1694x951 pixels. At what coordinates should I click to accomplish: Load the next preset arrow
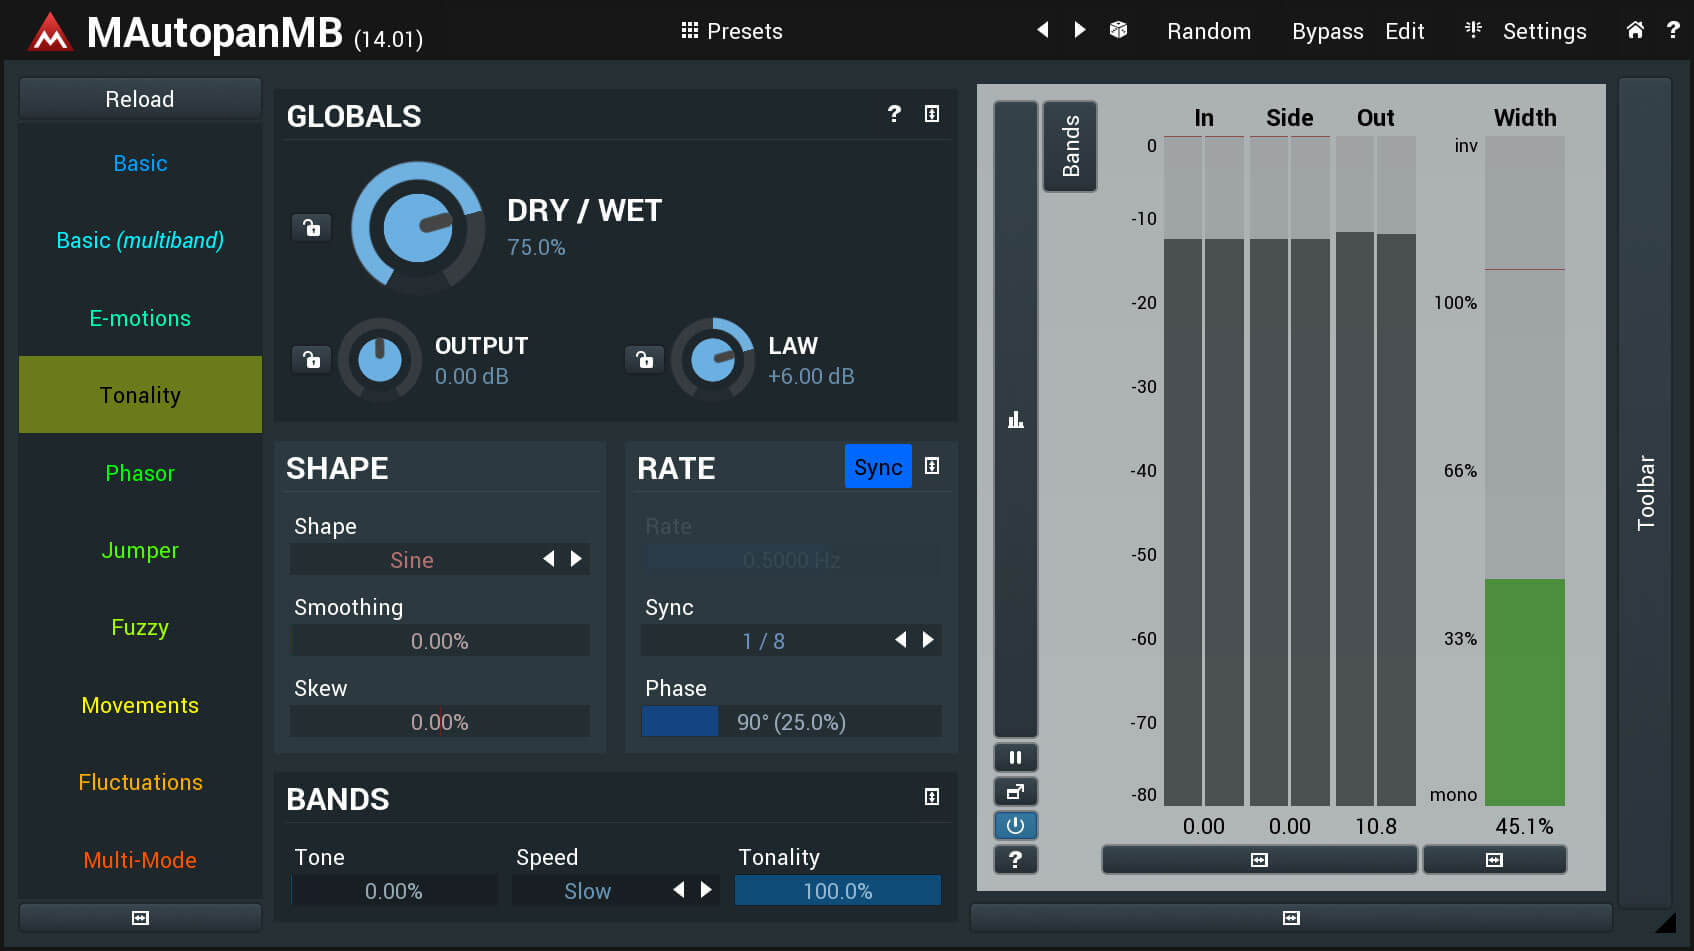tap(1080, 30)
